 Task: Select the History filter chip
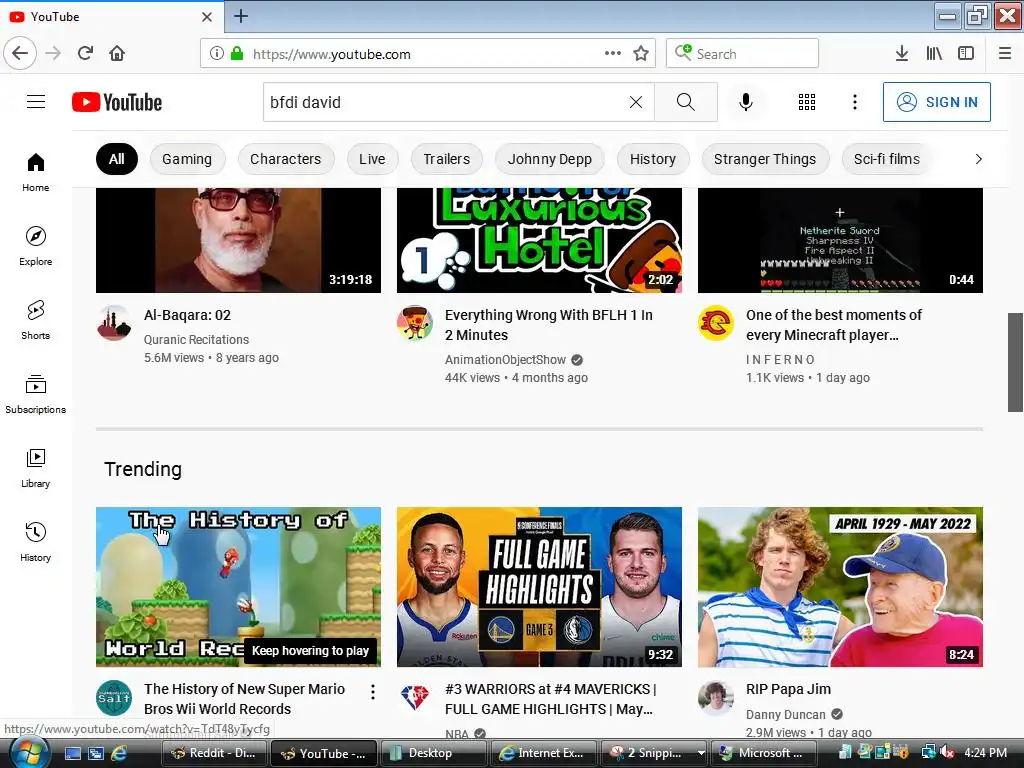653,159
